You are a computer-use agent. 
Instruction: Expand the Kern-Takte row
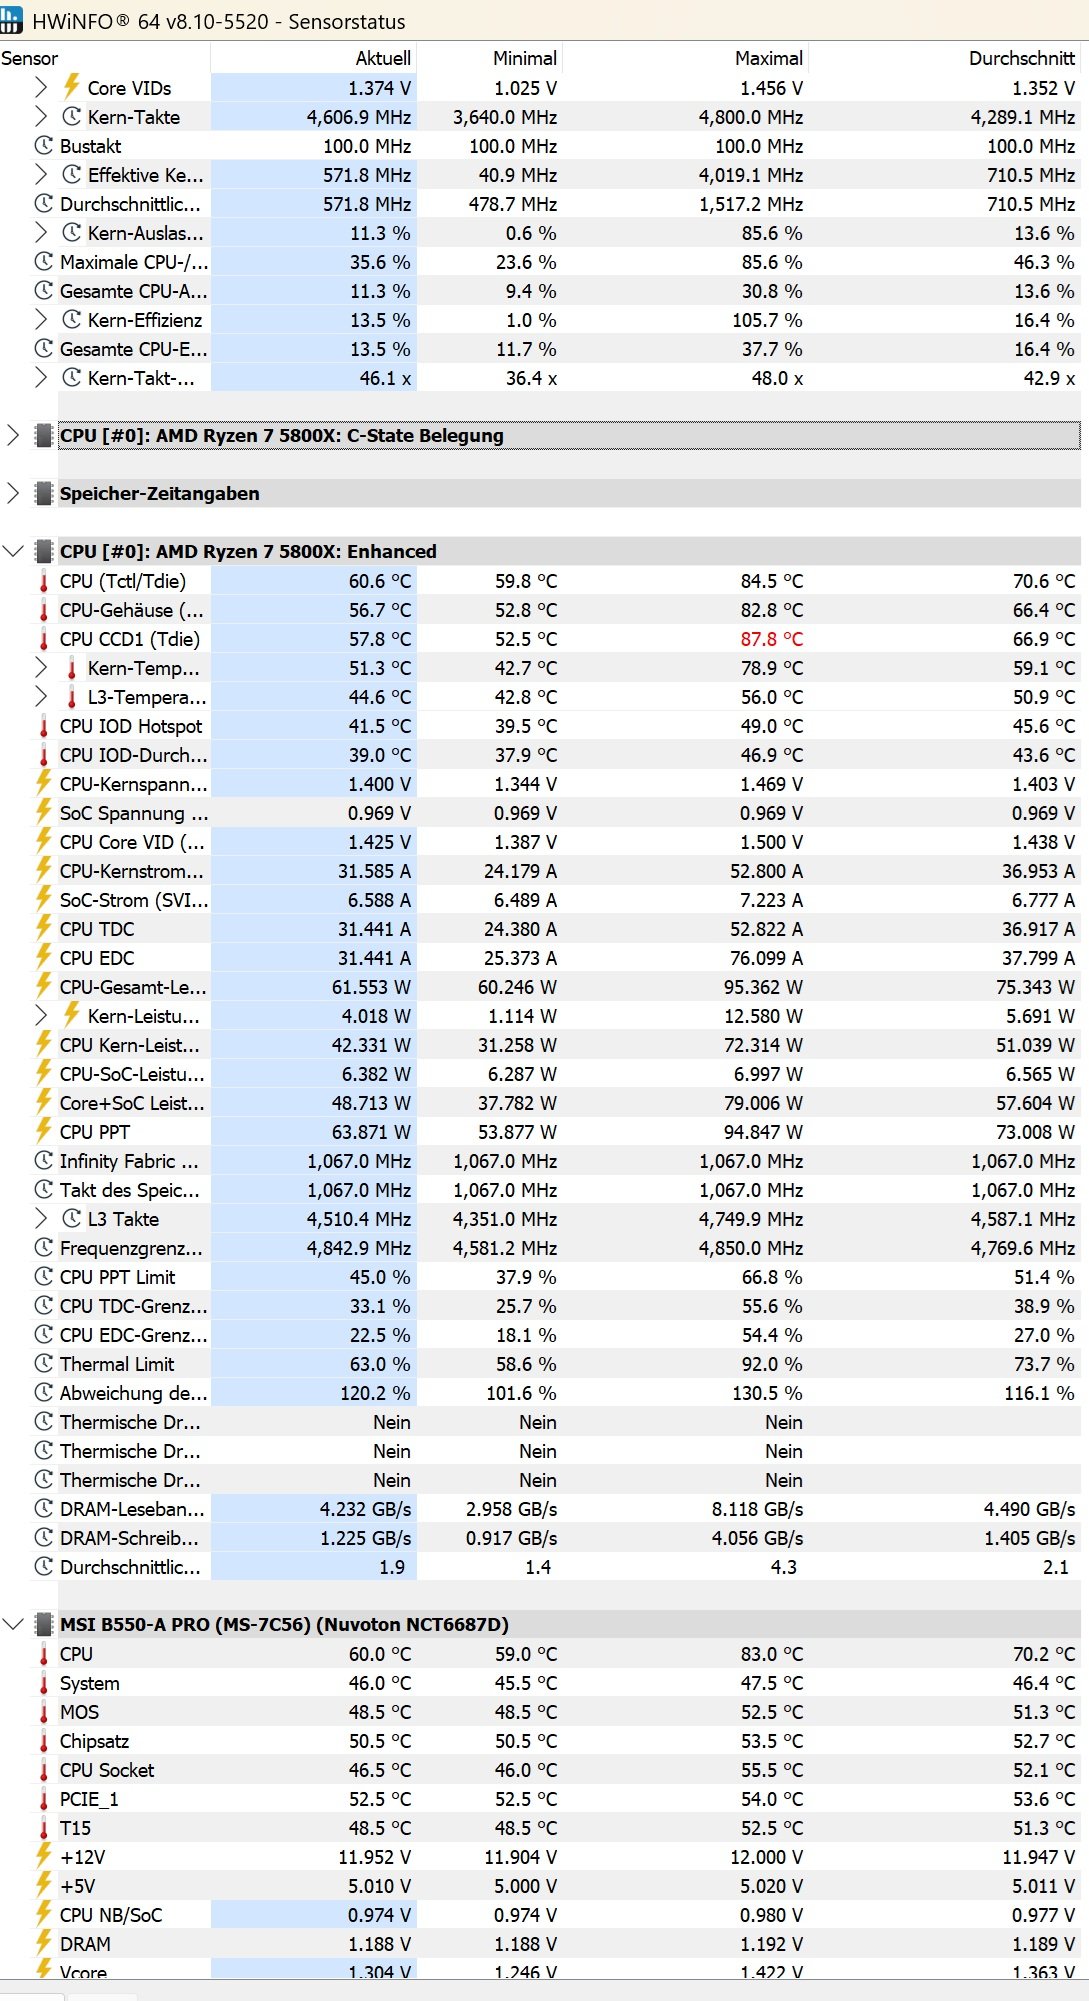click(x=40, y=117)
